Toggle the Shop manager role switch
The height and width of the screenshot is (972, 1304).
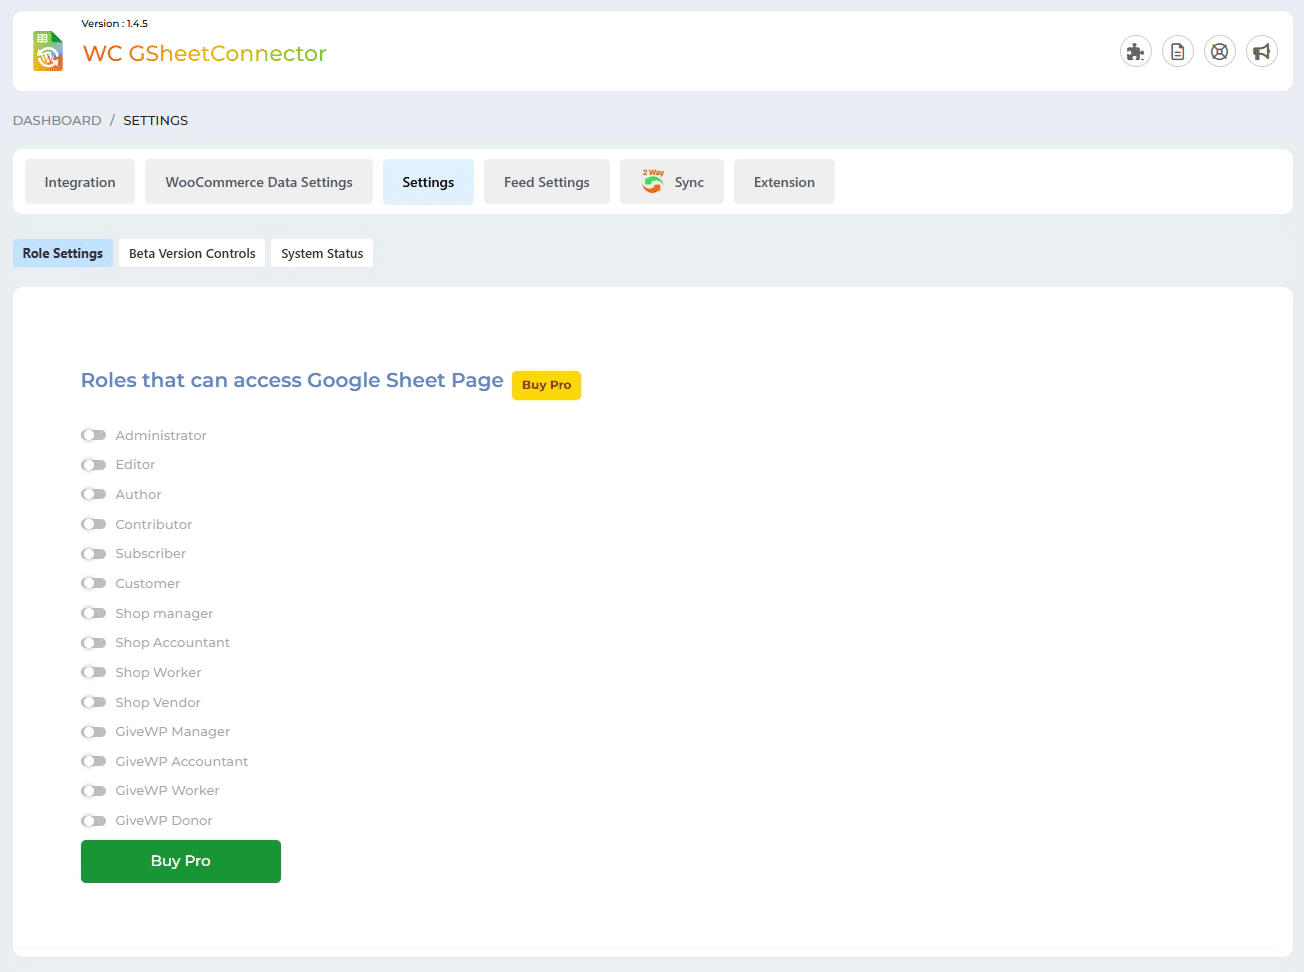coord(94,613)
